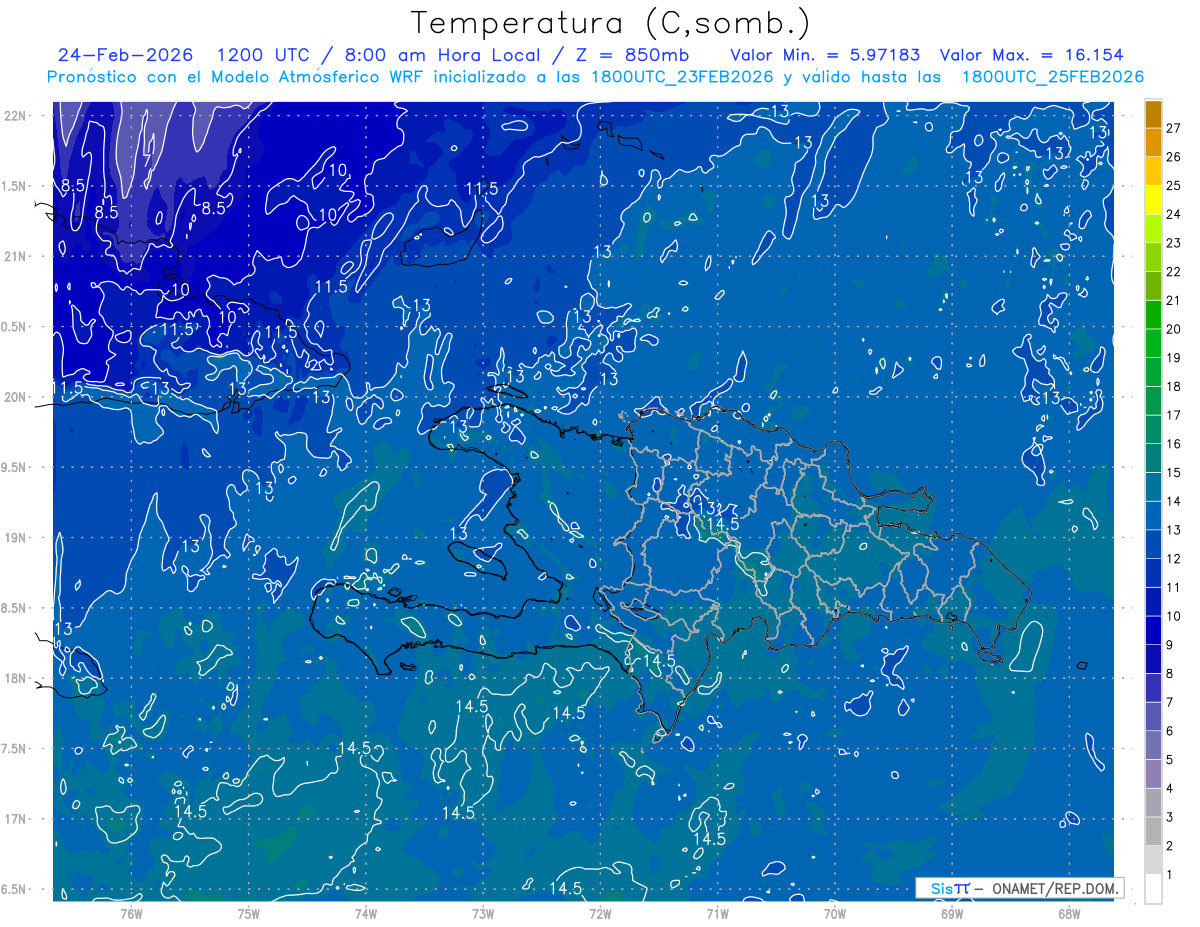Click "Valor Max. = 16.154" readout

[x=1032, y=55]
